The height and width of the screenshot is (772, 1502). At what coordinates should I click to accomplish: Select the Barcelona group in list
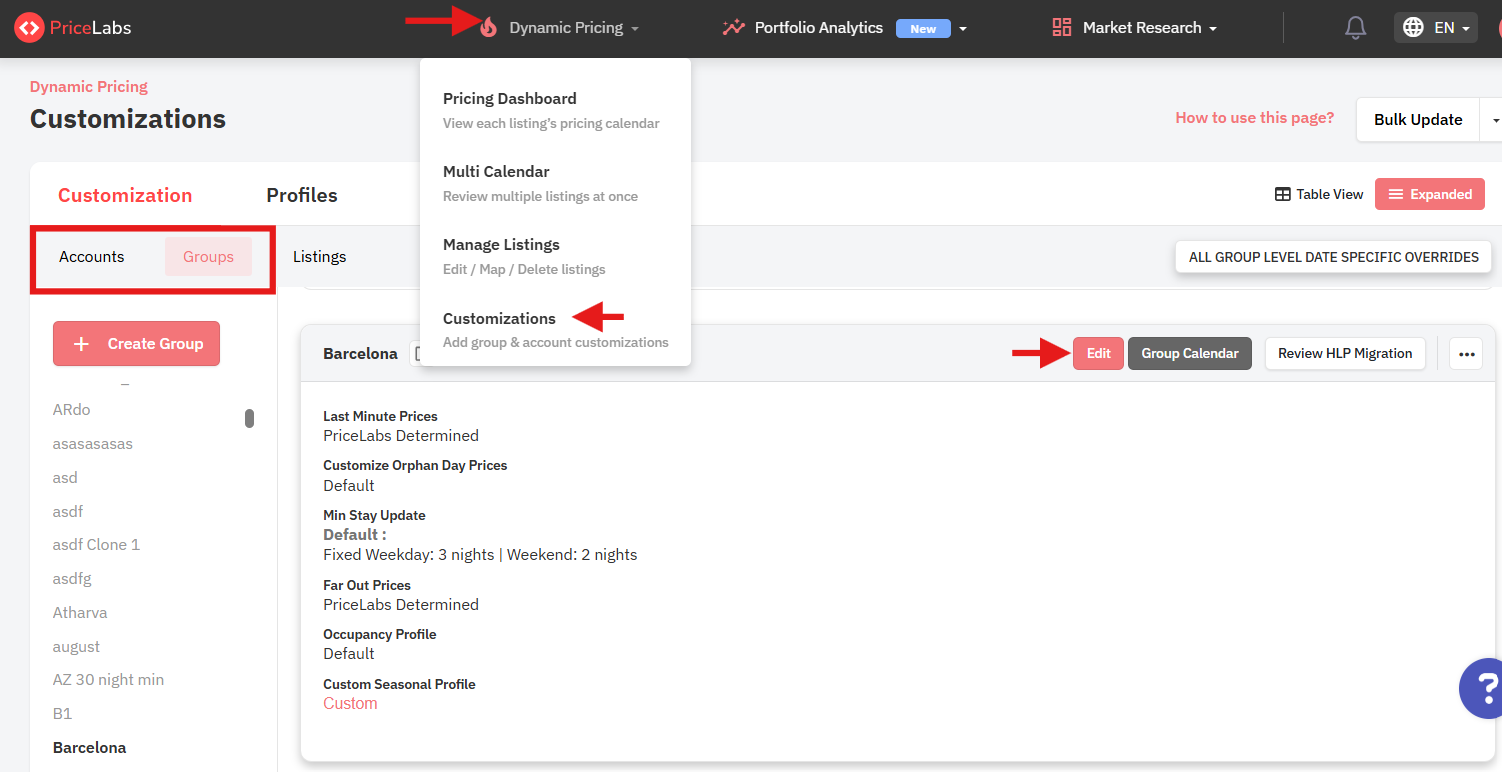[x=90, y=748]
